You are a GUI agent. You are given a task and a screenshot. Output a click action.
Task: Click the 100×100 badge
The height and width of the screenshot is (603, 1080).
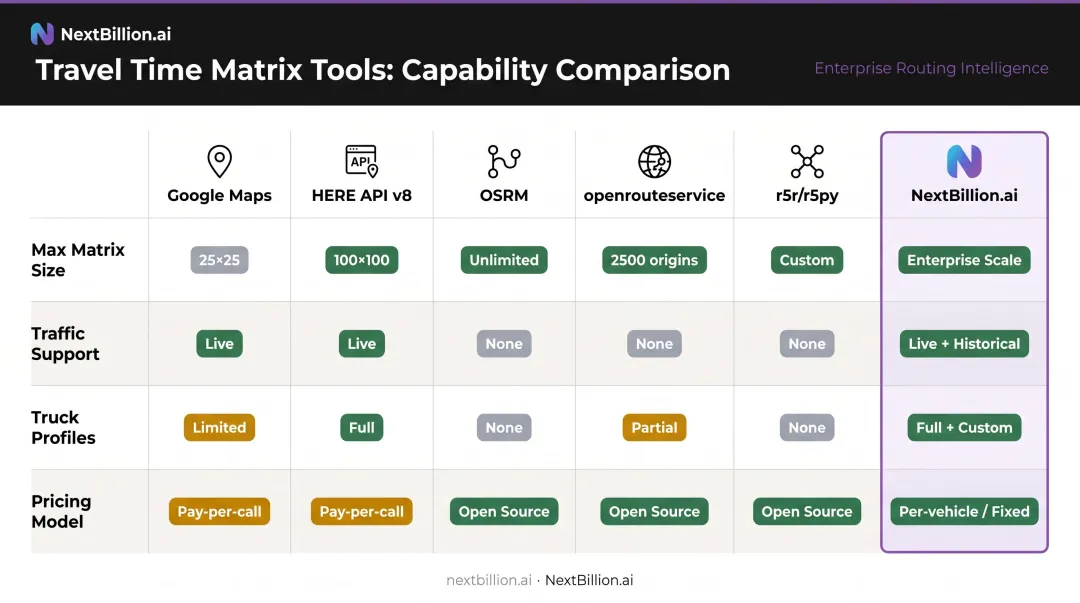click(x=362, y=260)
